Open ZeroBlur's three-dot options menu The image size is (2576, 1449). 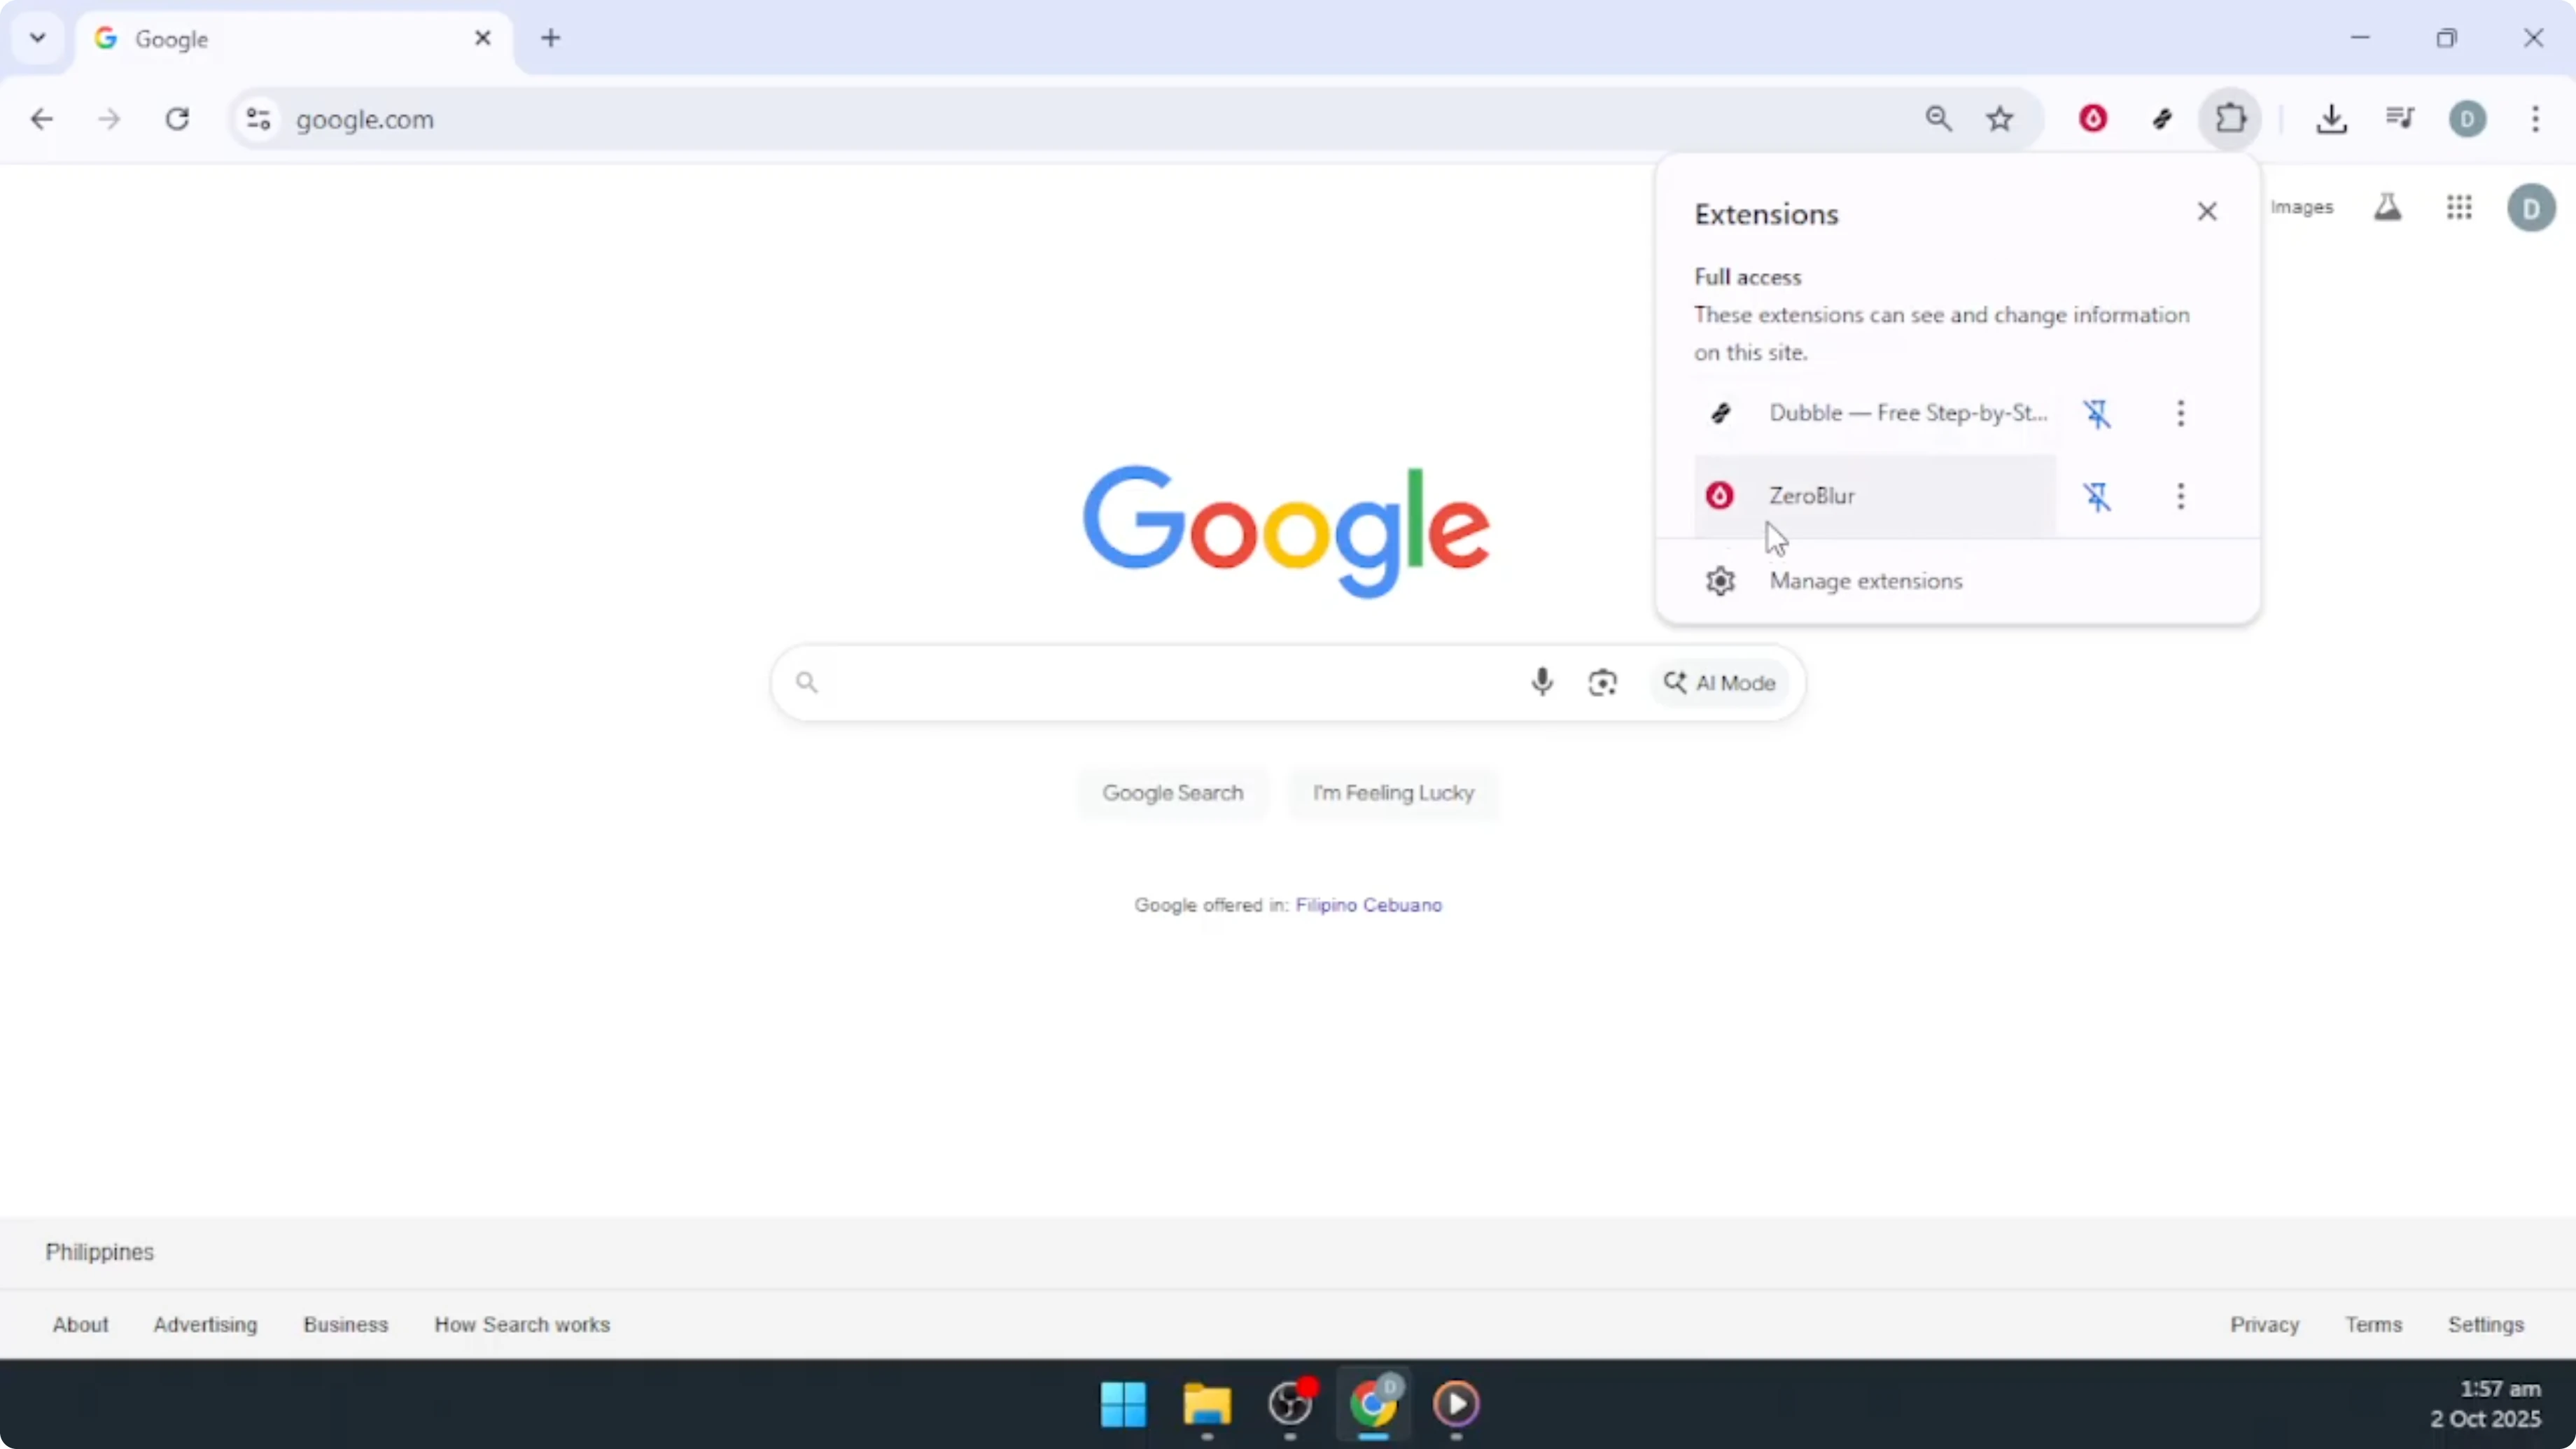pyautogui.click(x=2181, y=496)
